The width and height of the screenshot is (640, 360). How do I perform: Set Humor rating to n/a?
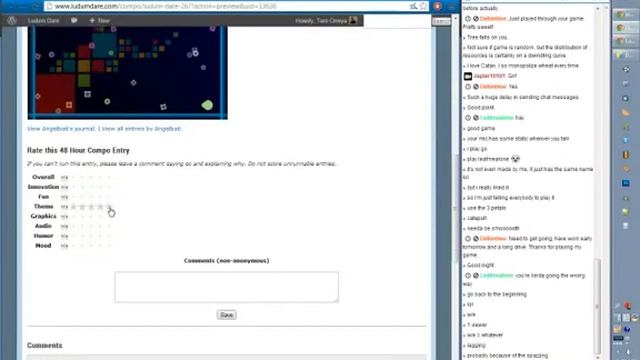(x=64, y=236)
